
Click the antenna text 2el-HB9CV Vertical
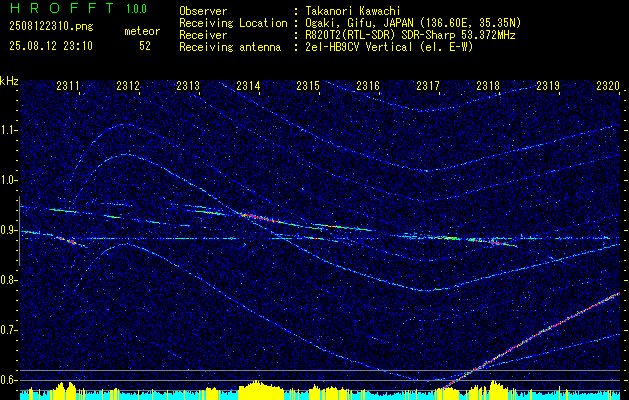(x=359, y=47)
